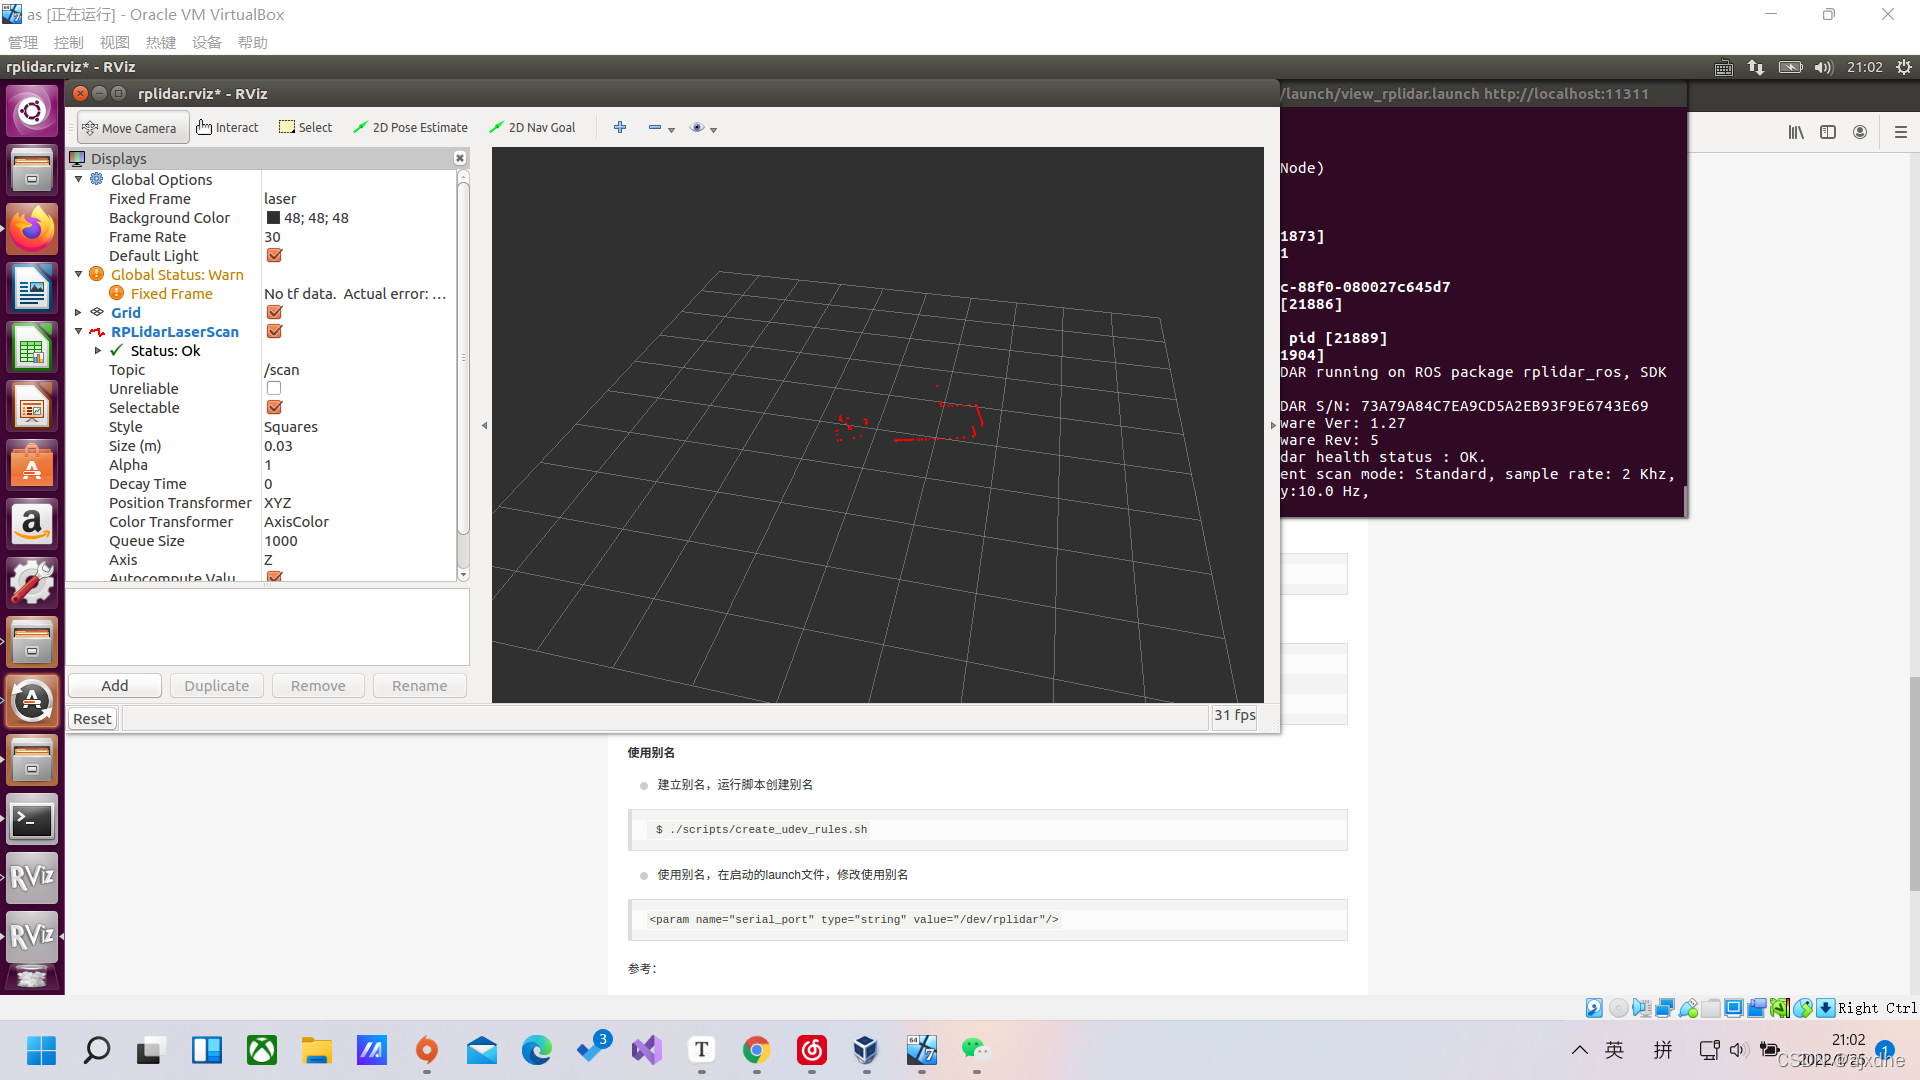
Task: Choose the Select tool in toolbar
Action: pyautogui.click(x=306, y=128)
